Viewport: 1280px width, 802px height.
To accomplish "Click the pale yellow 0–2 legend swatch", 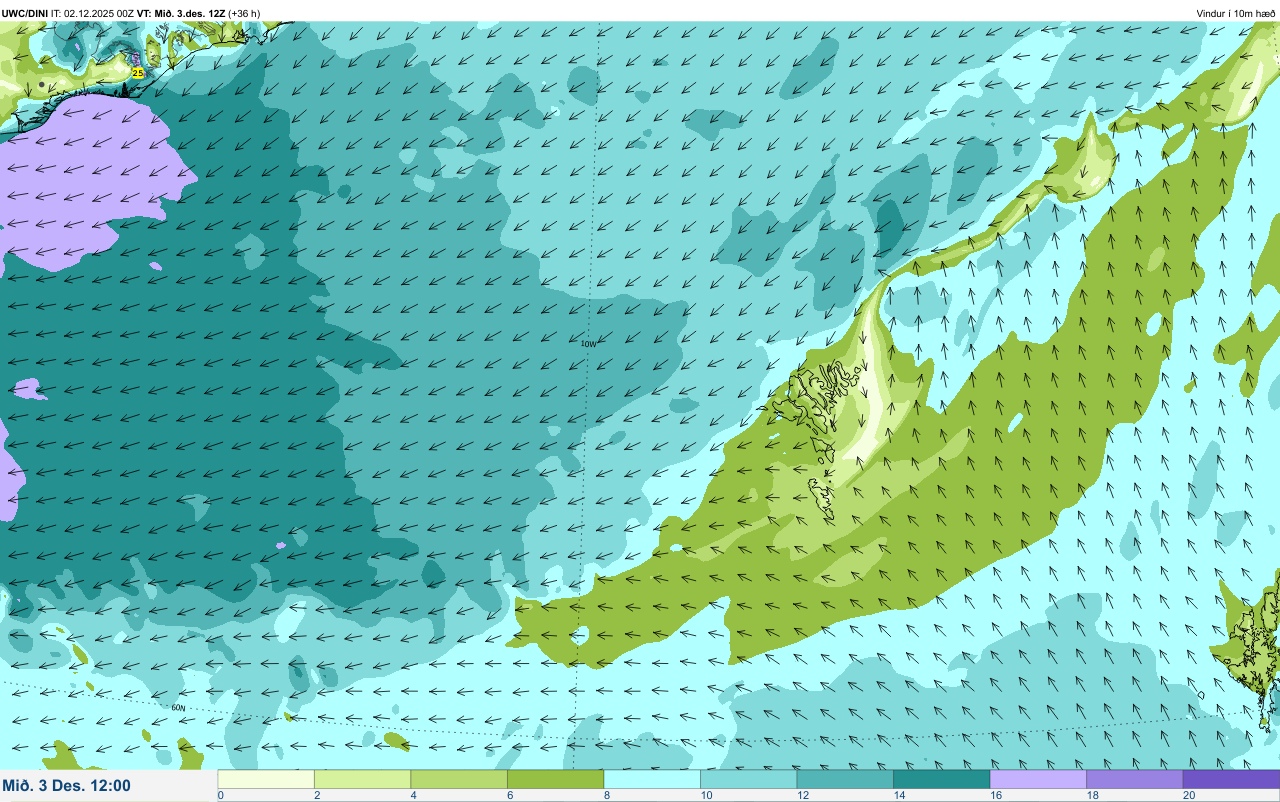I will click(266, 779).
